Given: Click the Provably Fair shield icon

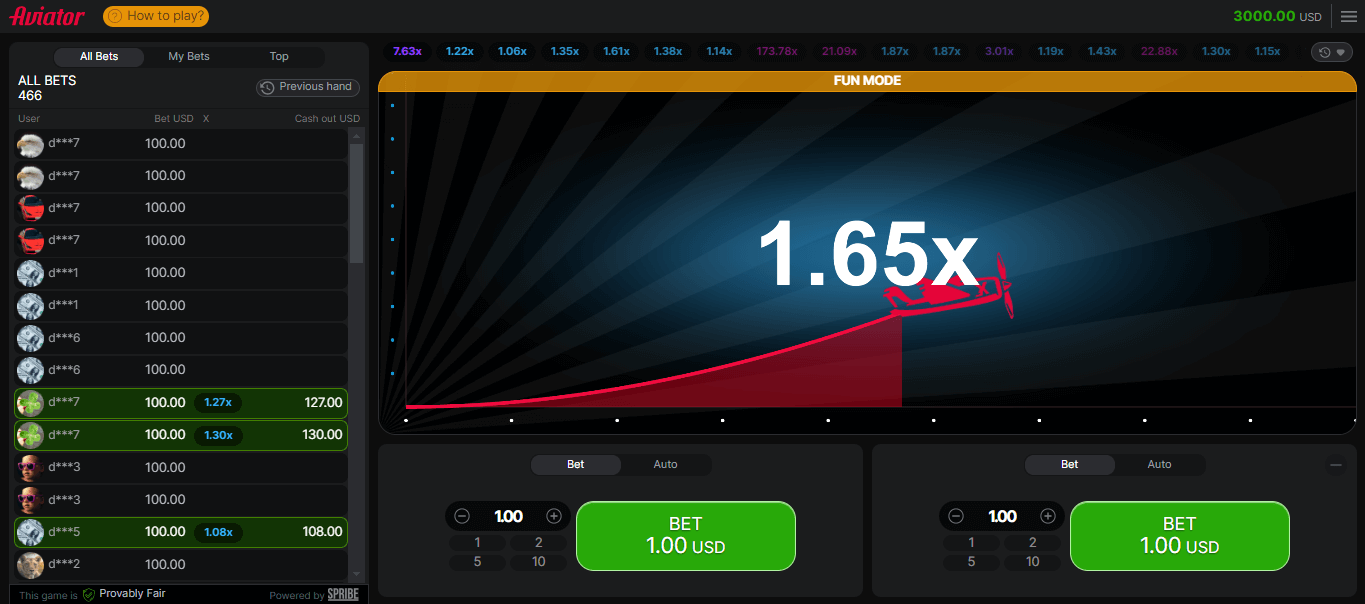Looking at the screenshot, I should [x=89, y=594].
